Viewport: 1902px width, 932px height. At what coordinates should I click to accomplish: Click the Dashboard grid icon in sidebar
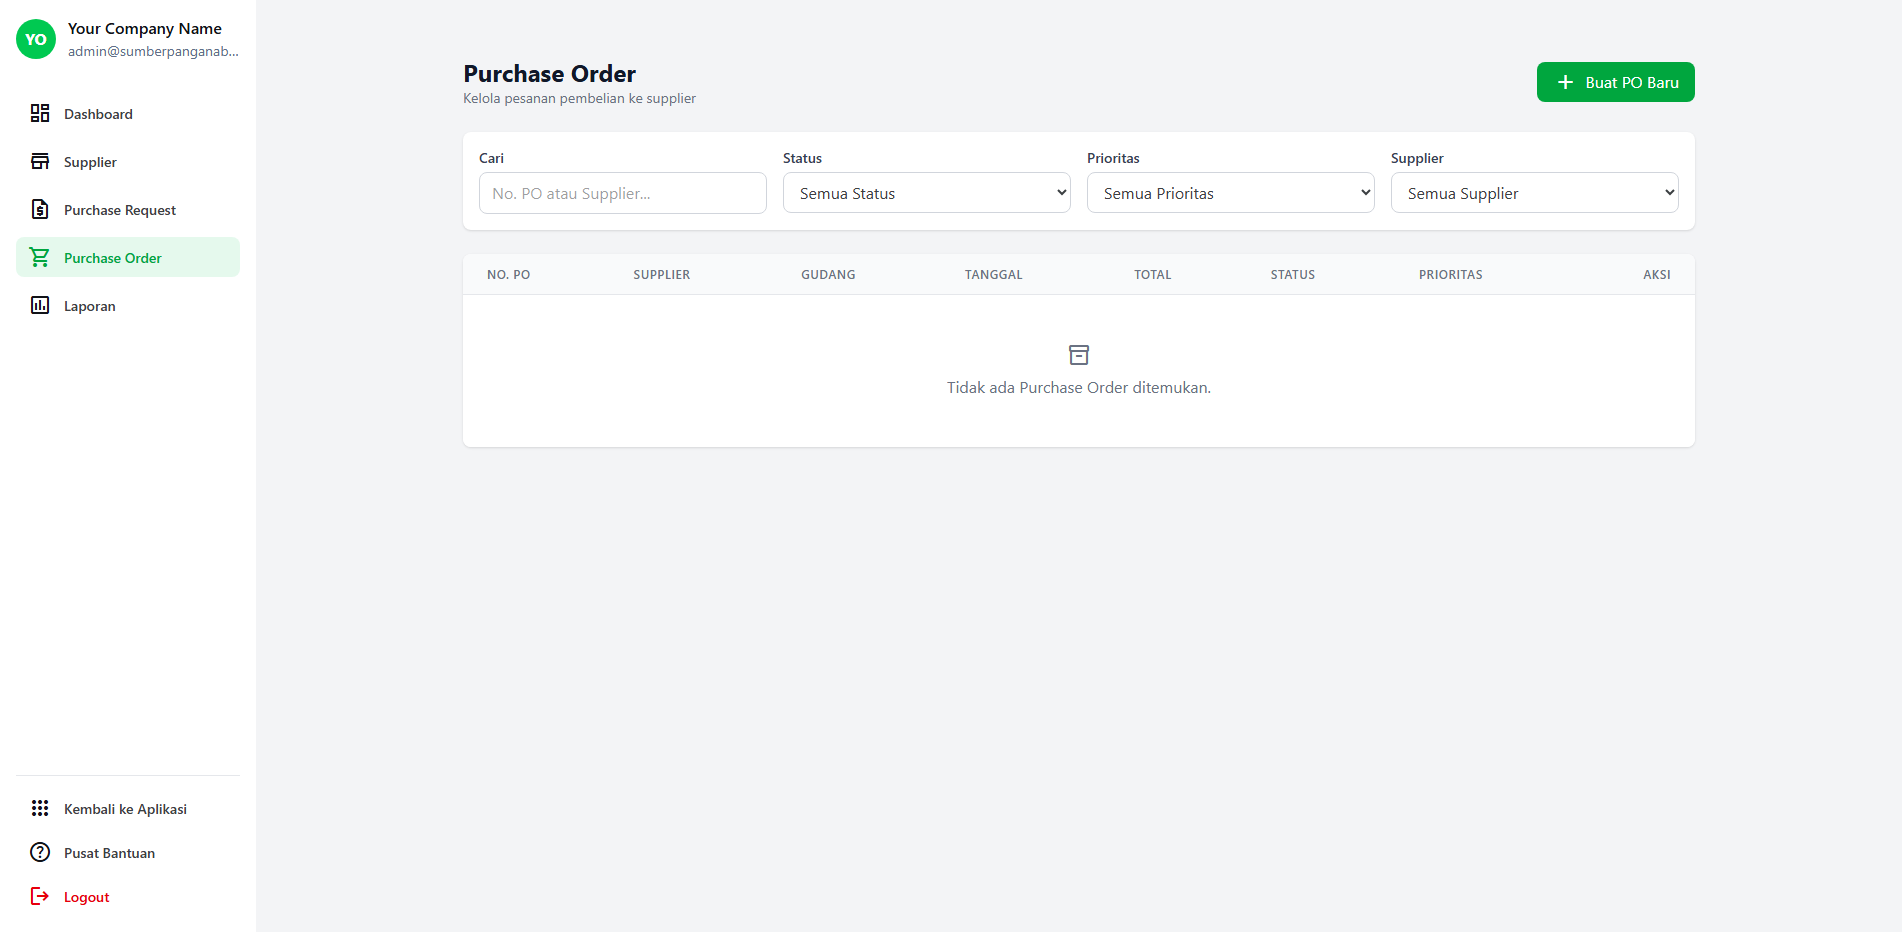tap(40, 113)
